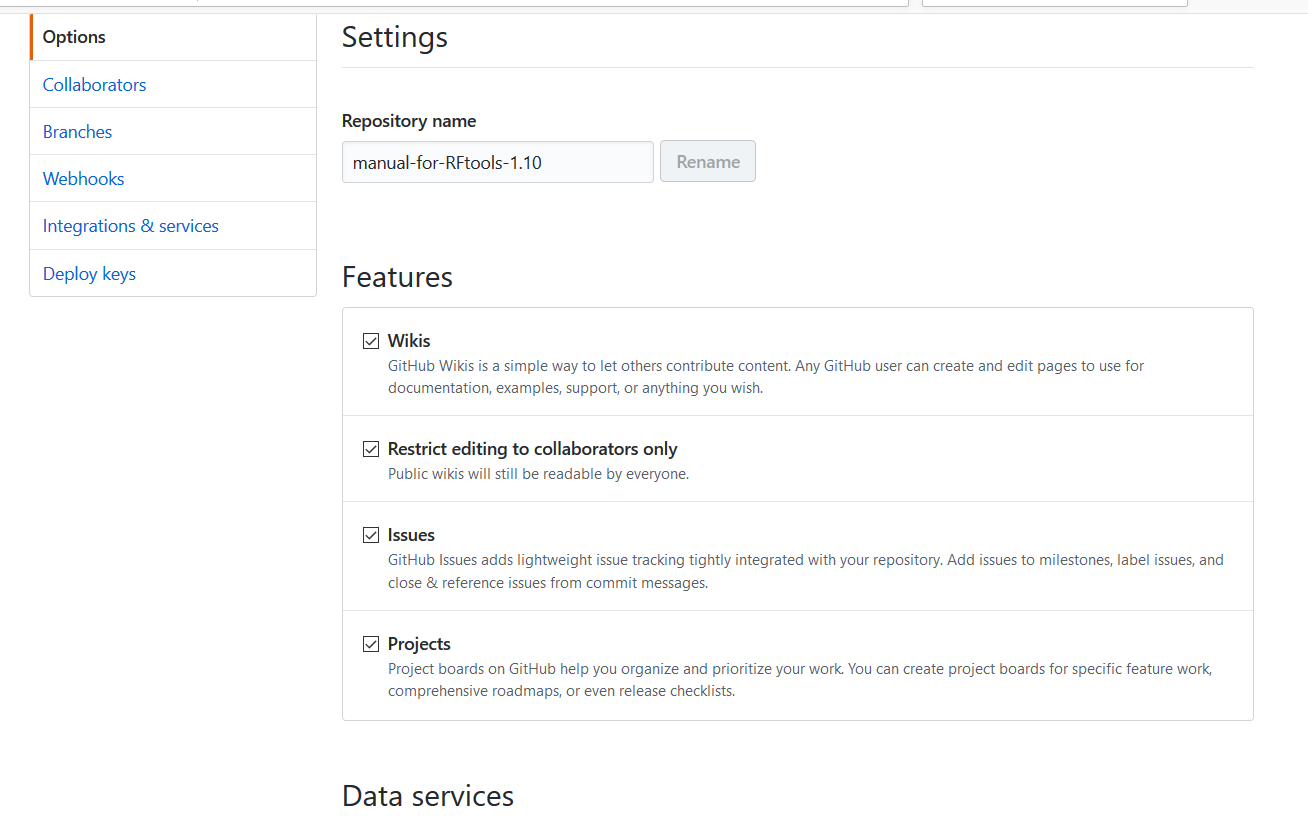Click the Projects label text

[x=419, y=644]
